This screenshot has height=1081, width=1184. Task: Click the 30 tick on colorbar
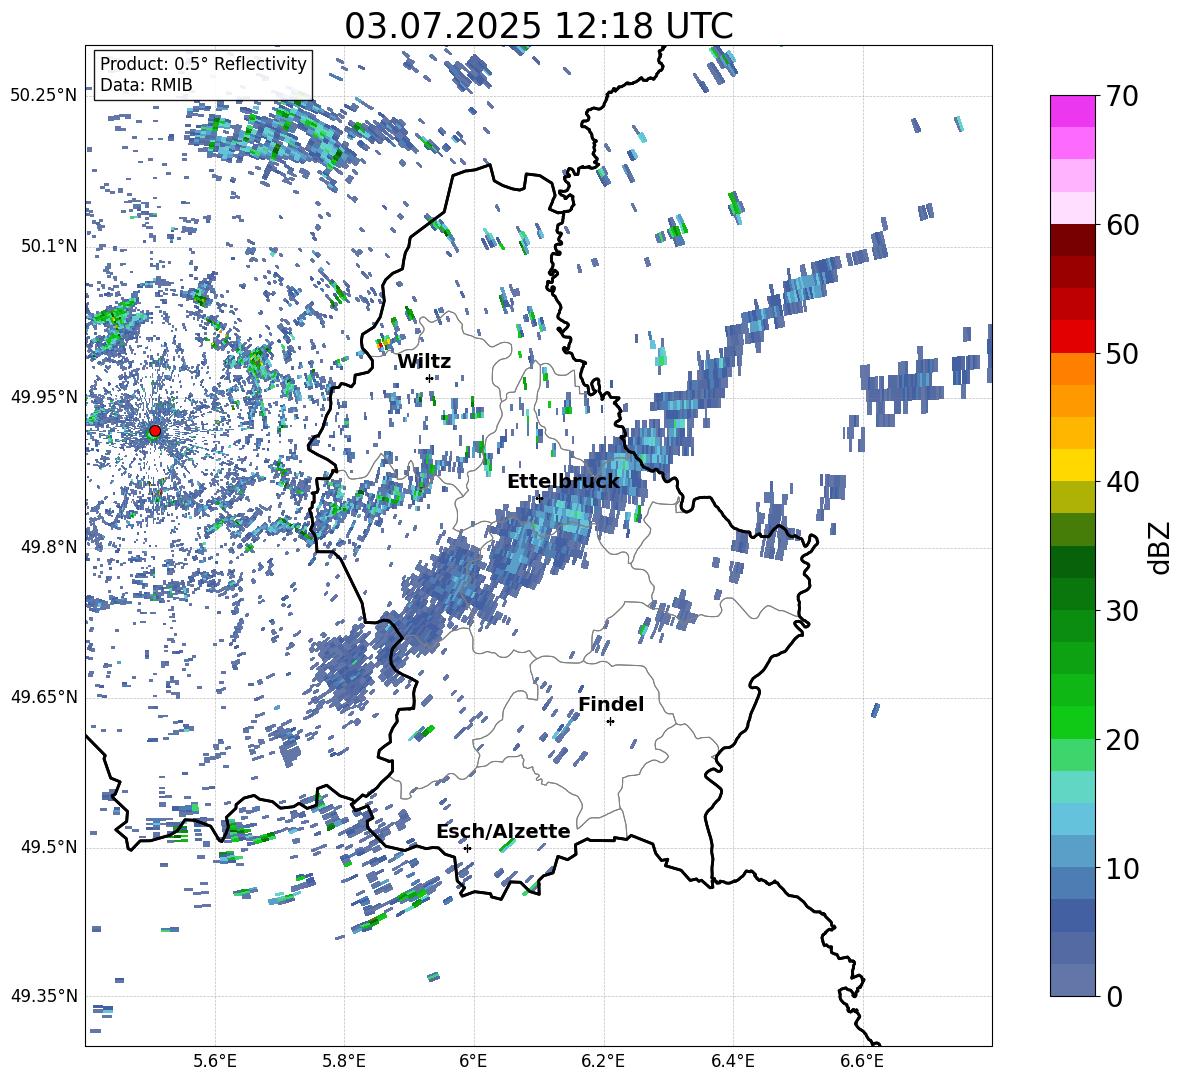pyautogui.click(x=1122, y=611)
